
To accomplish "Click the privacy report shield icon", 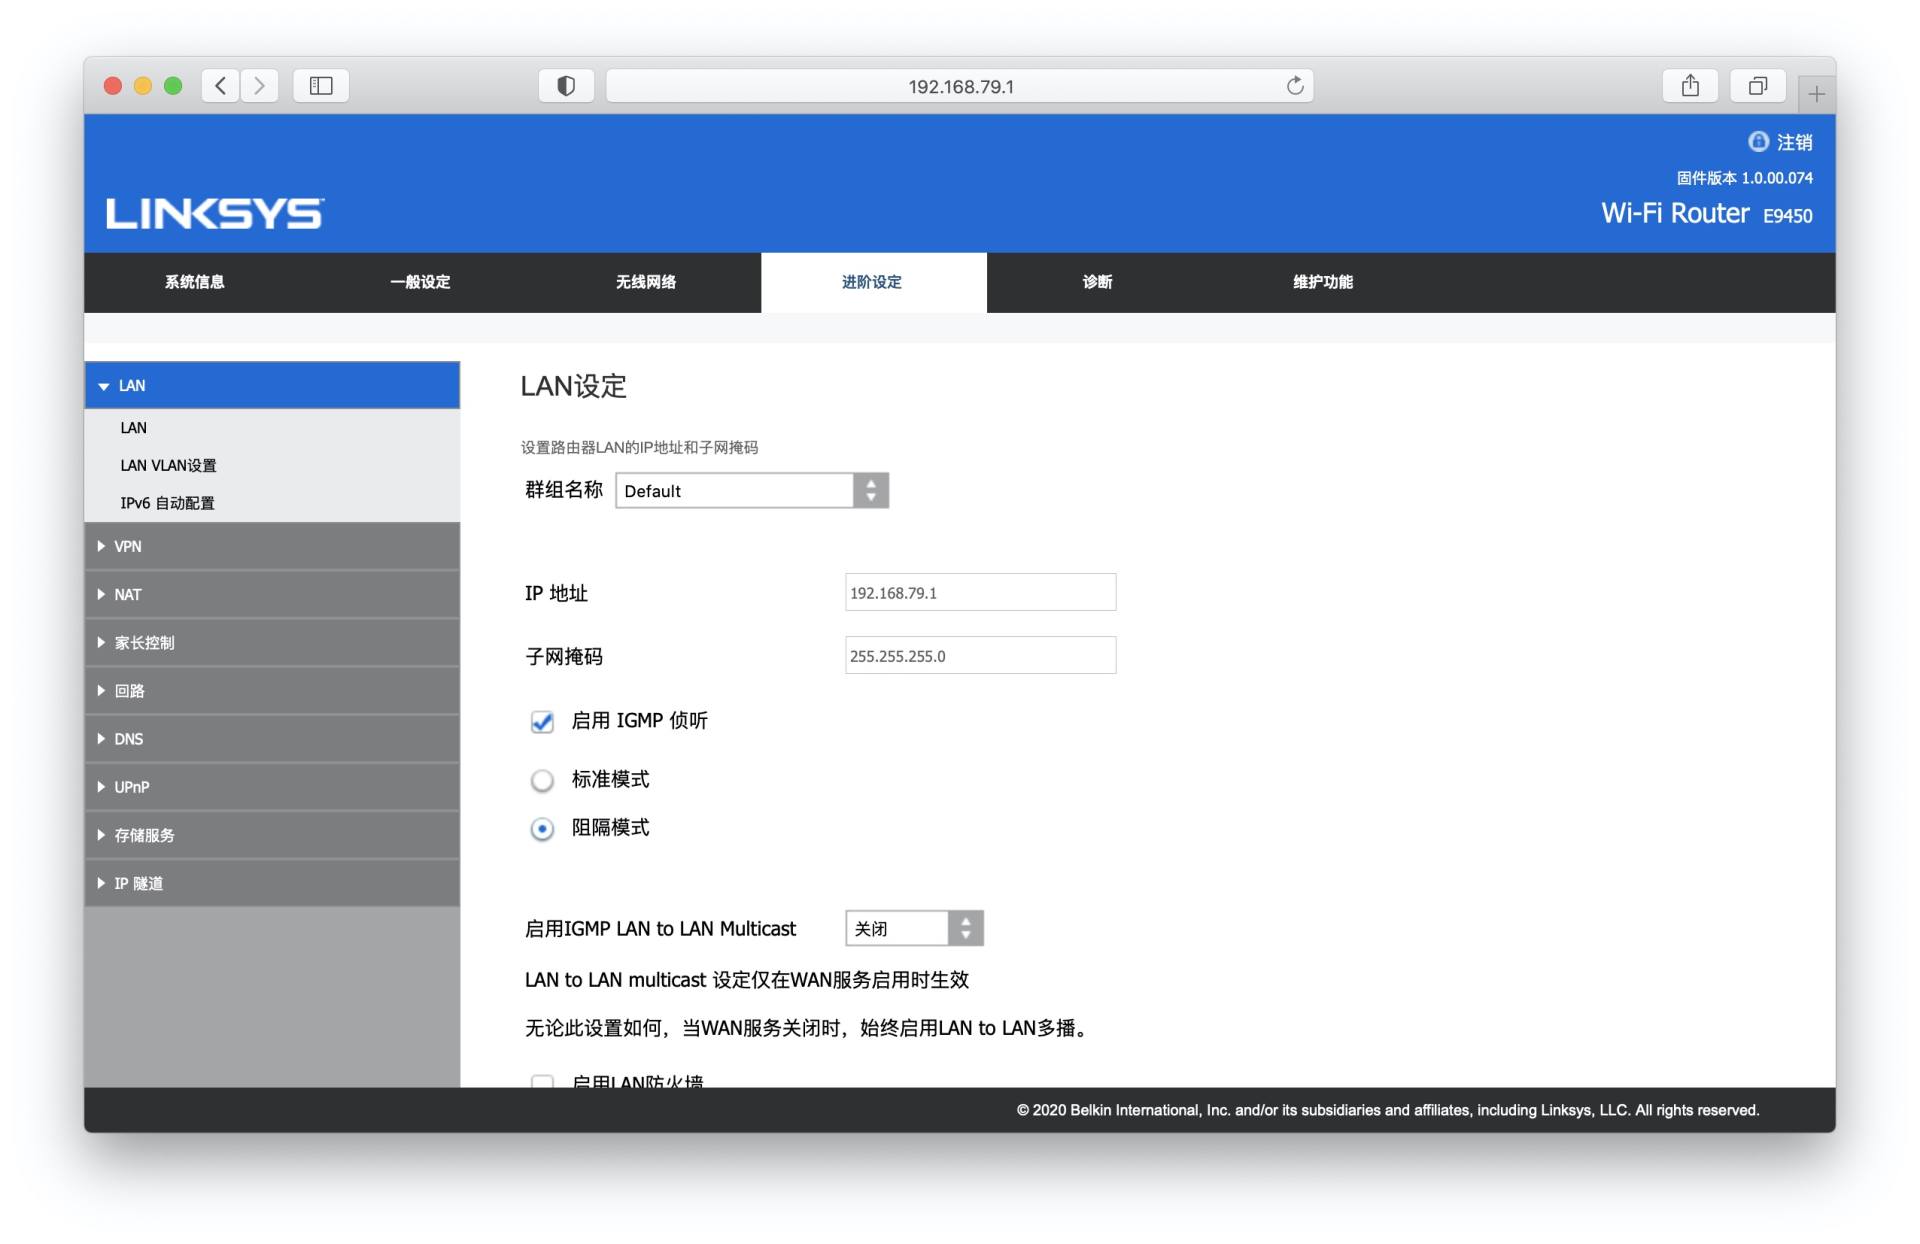I will (566, 86).
